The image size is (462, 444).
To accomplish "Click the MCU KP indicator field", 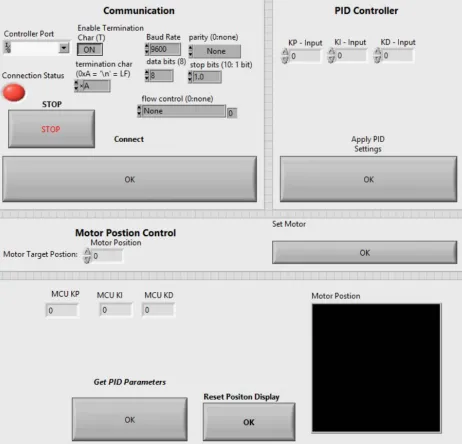I will tap(62, 311).
